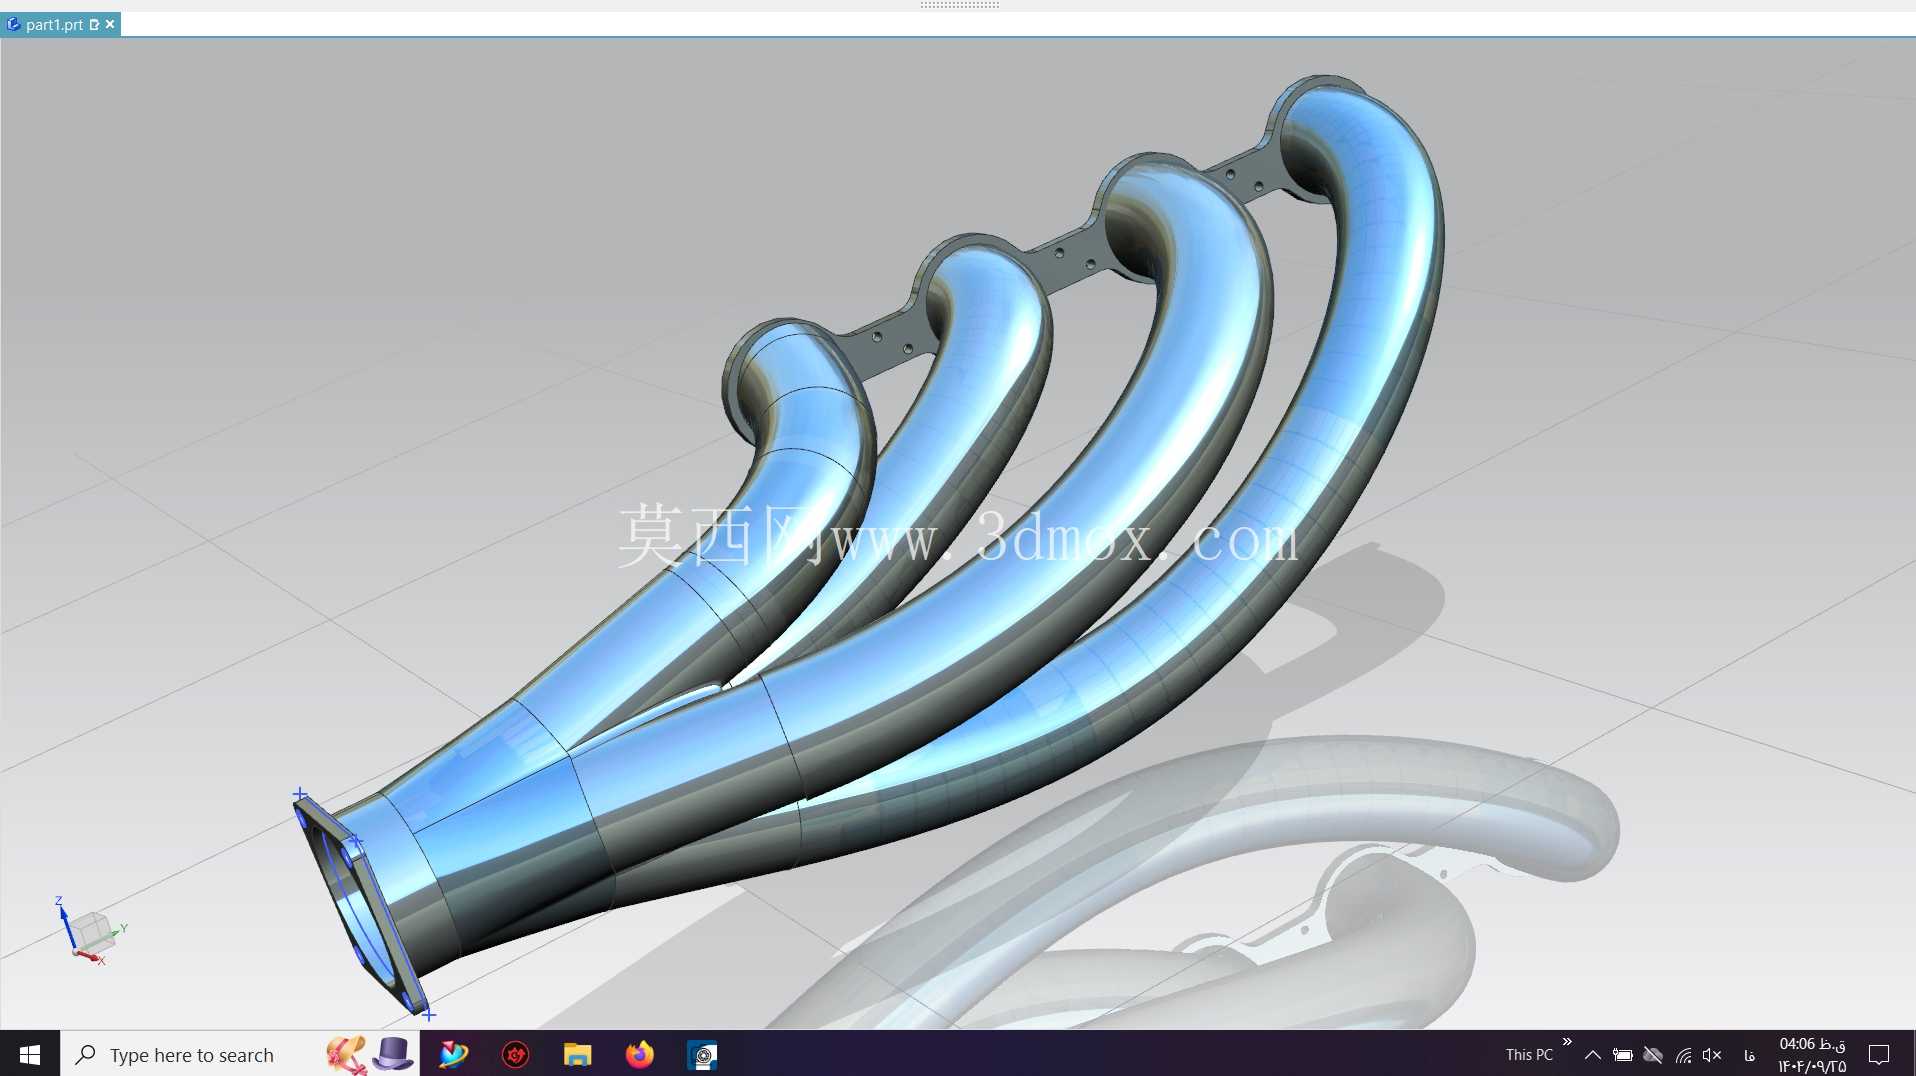
Task: Open the clock showing 04:06
Action: pos(1812,1055)
